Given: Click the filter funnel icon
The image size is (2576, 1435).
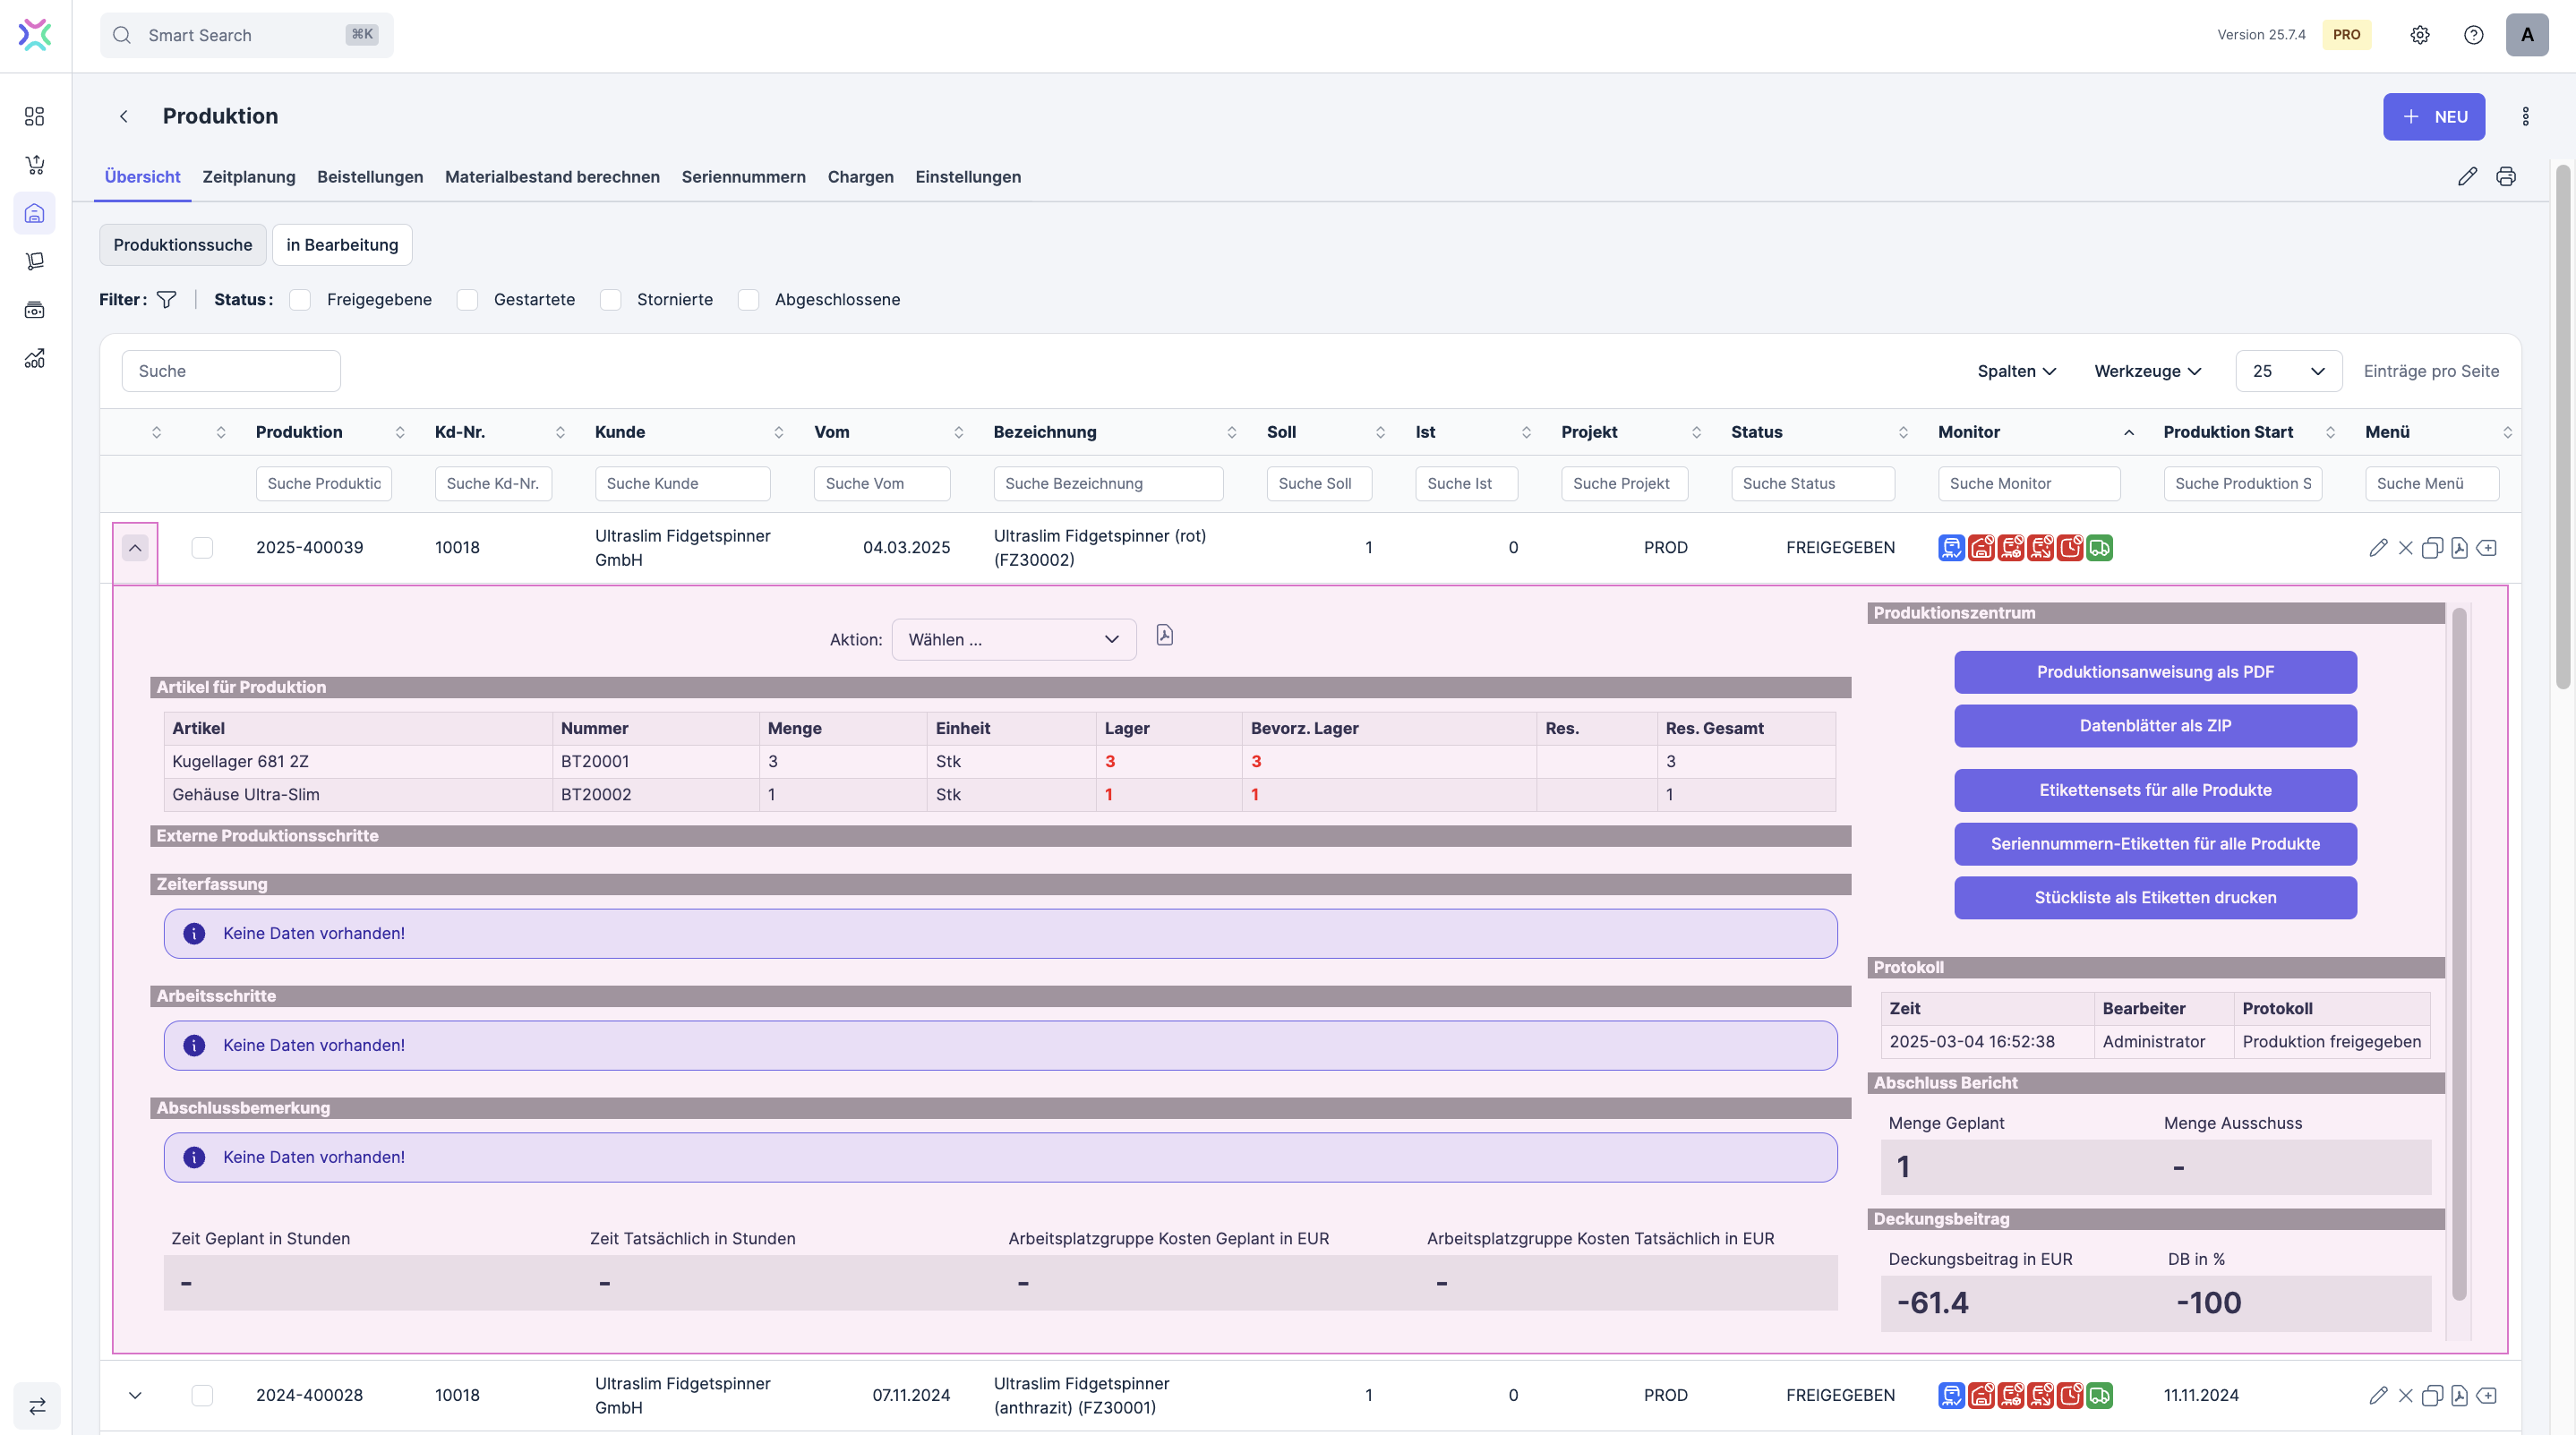Looking at the screenshot, I should pos(167,299).
